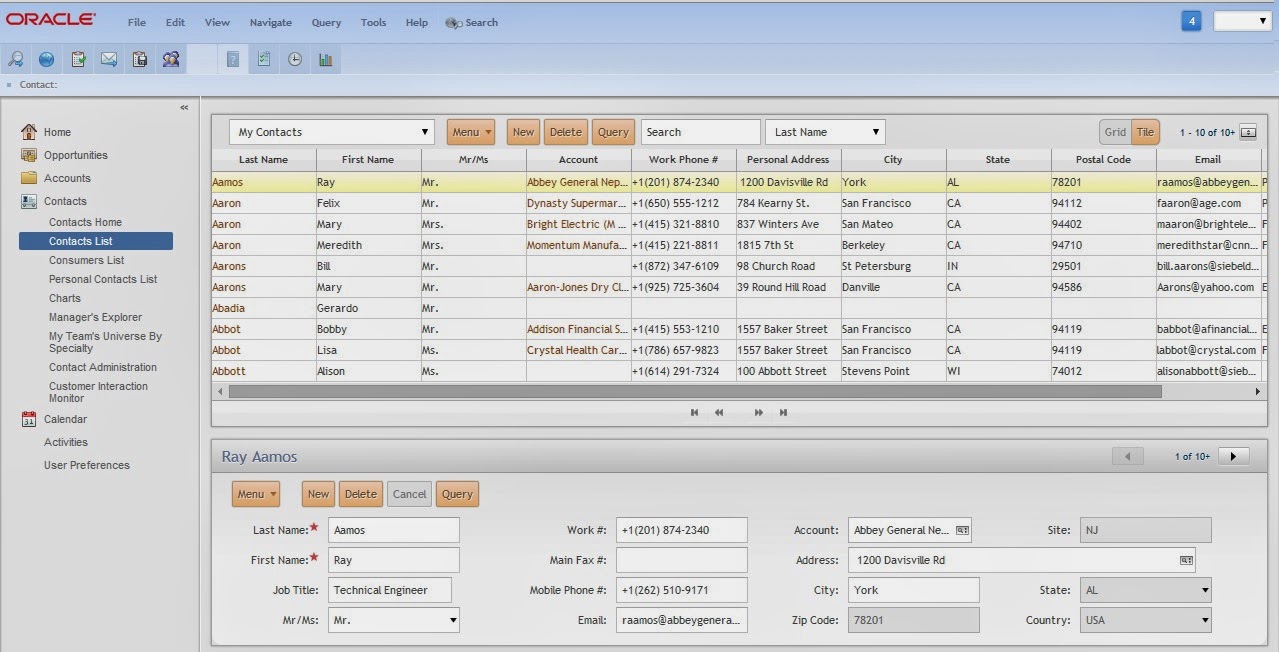Show next record in Ray Aamos form
Screen dimensions: 1279x652
(1233, 456)
